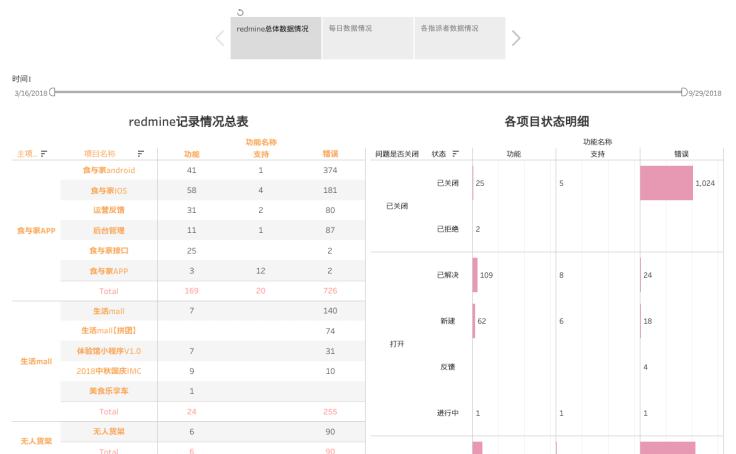Click the next tab arrow in navigation
This screenshot has height=454, width=736.
tap(516, 38)
